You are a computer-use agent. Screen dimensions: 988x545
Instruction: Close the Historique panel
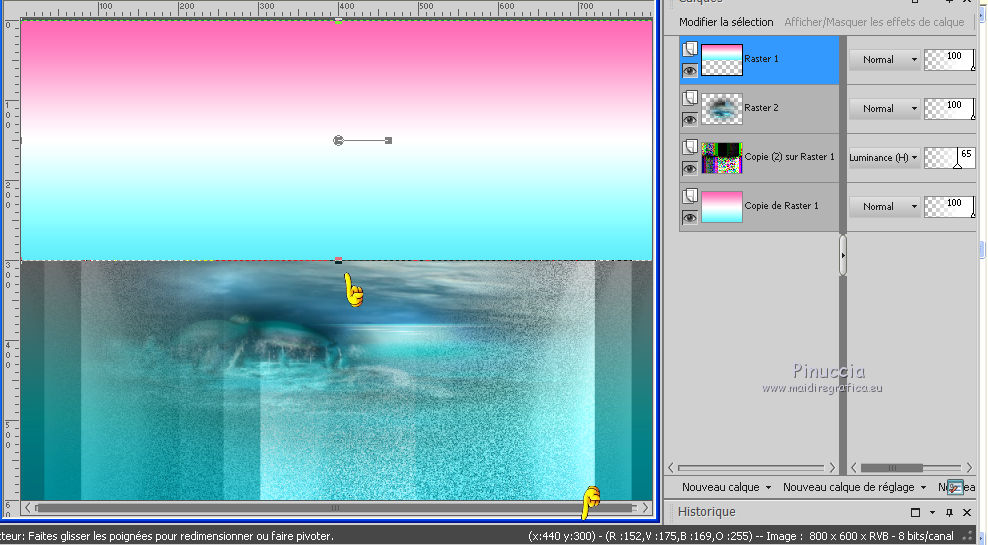pyautogui.click(x=967, y=512)
